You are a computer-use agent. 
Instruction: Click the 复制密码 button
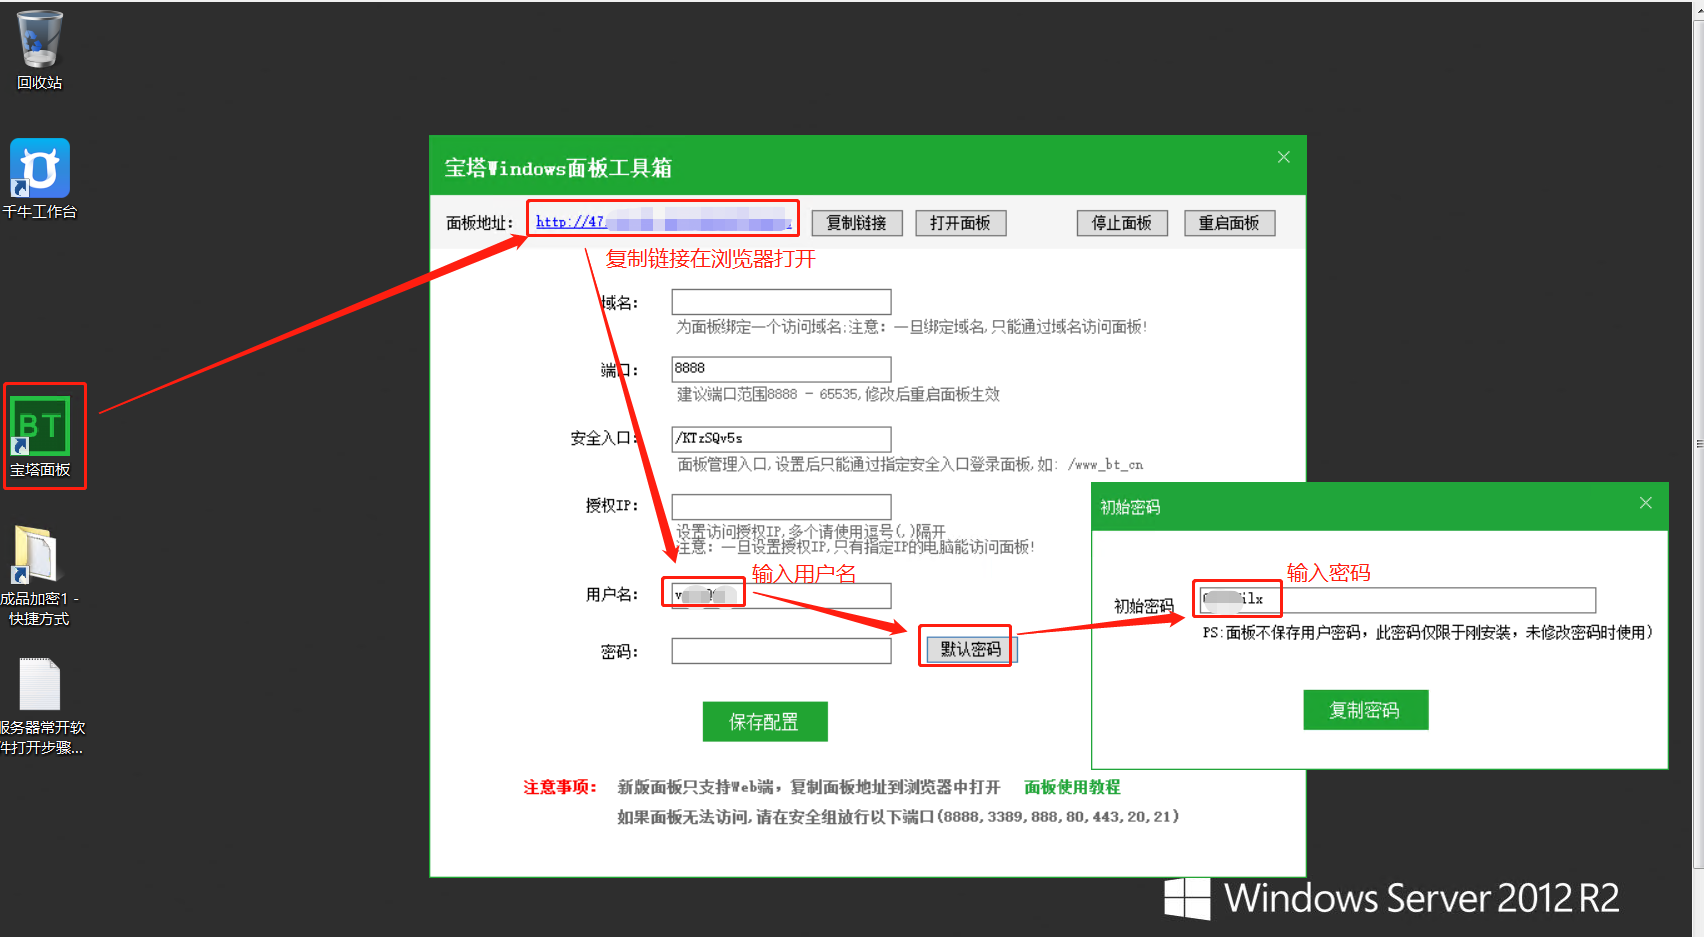1365,710
